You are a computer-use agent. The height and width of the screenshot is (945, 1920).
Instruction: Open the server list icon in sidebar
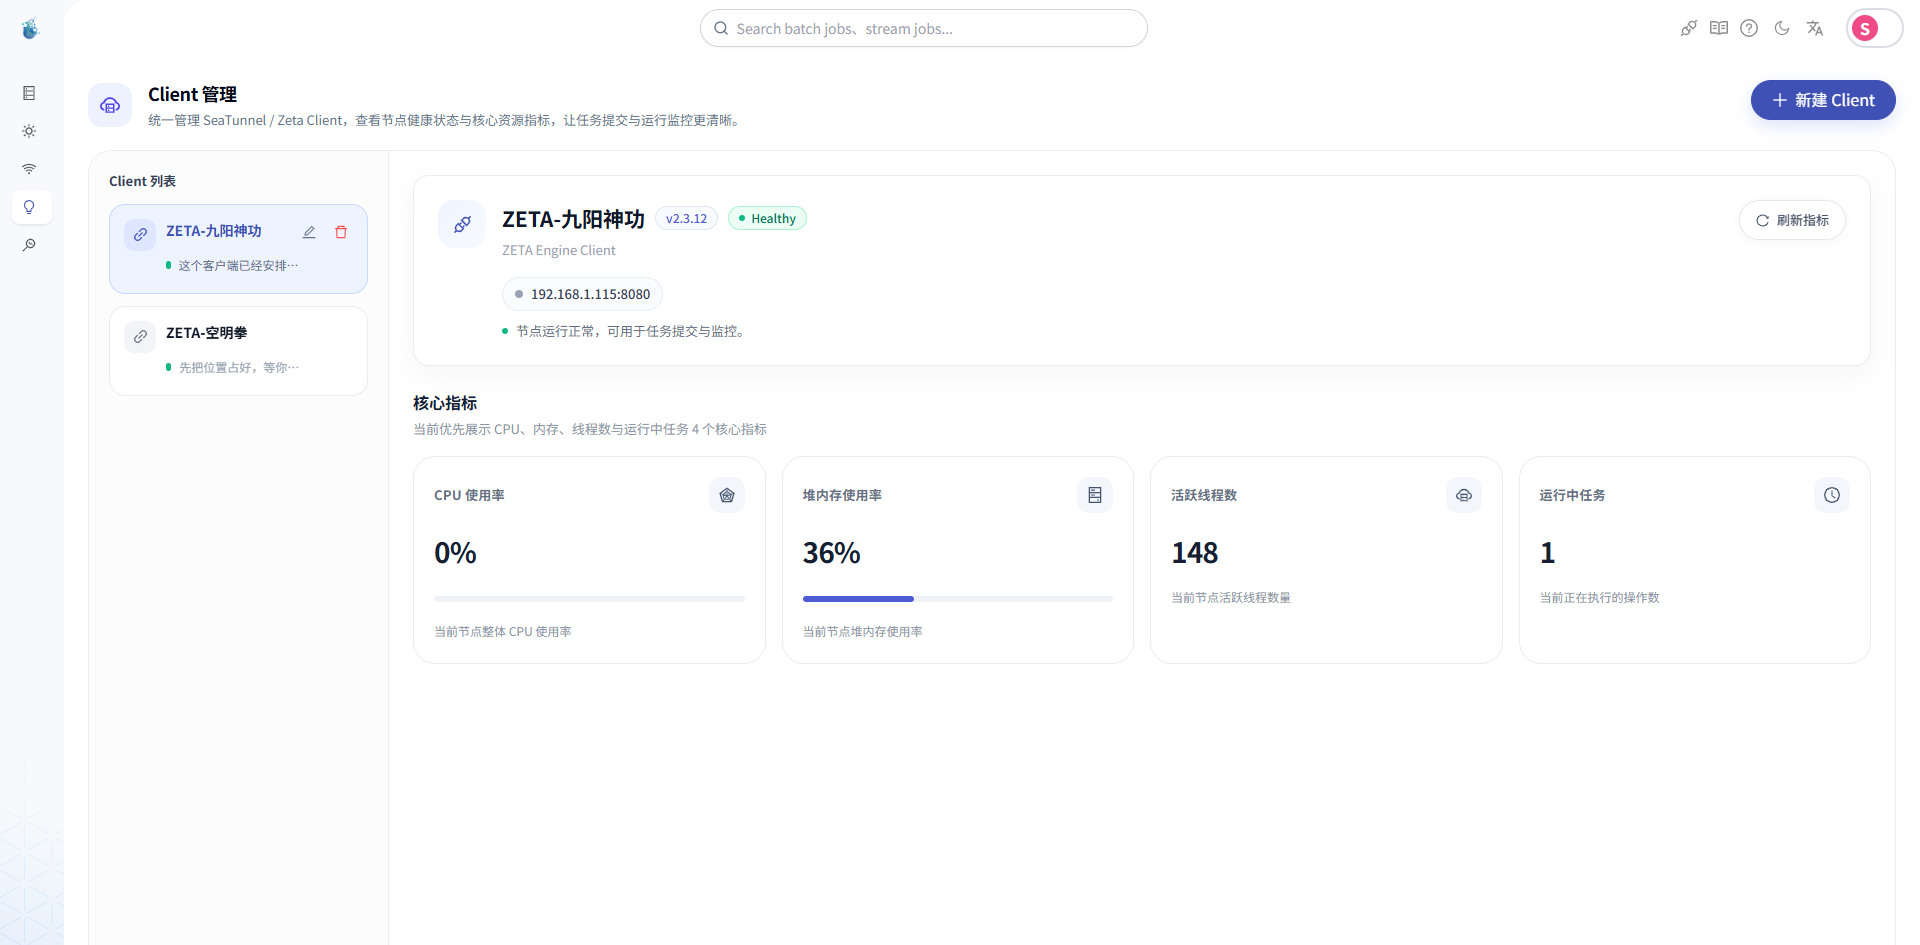click(29, 93)
